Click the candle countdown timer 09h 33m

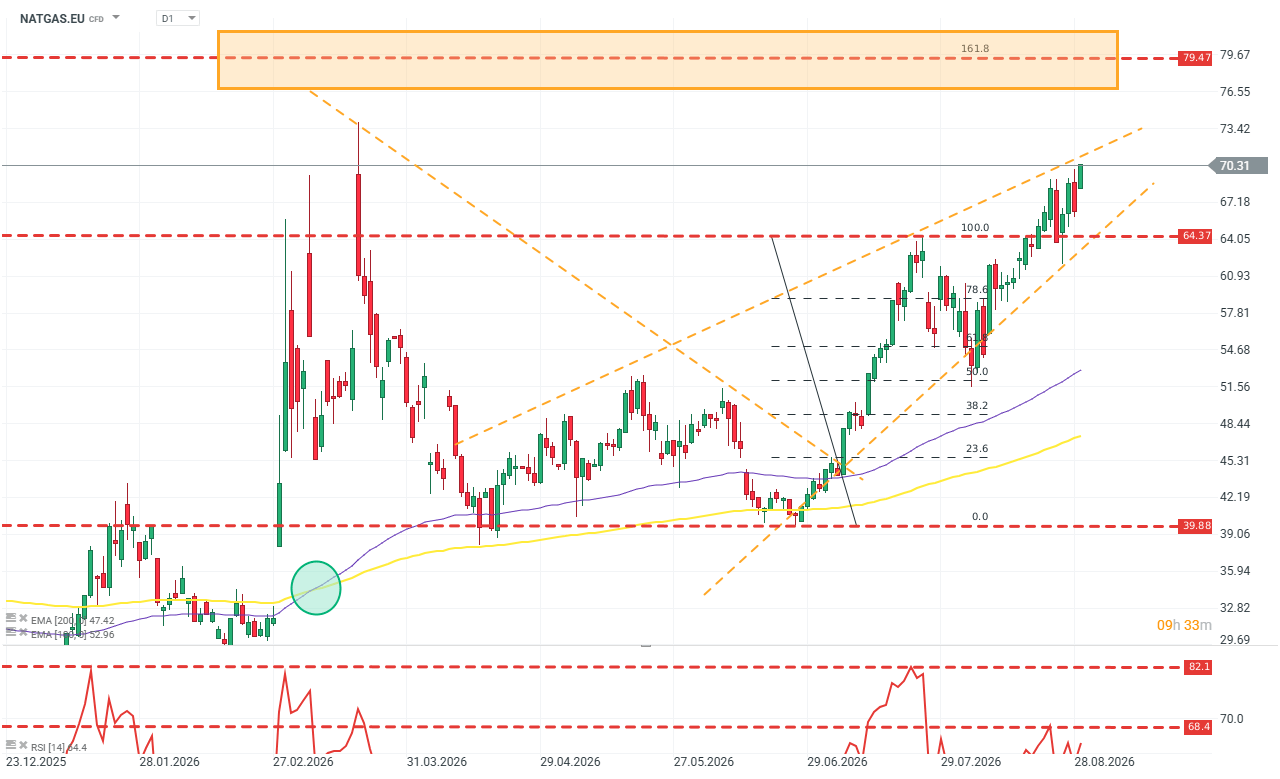point(1183,625)
